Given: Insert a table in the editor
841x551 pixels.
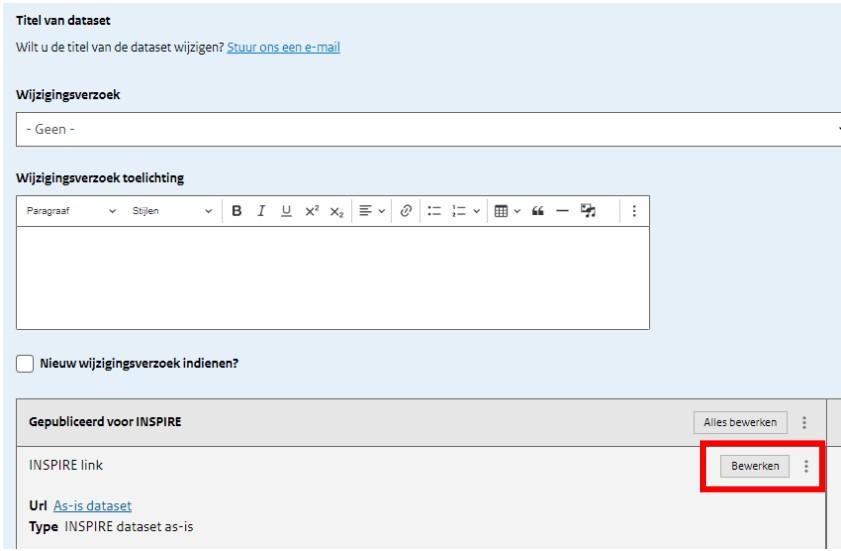Looking at the screenshot, I should 501,211.
